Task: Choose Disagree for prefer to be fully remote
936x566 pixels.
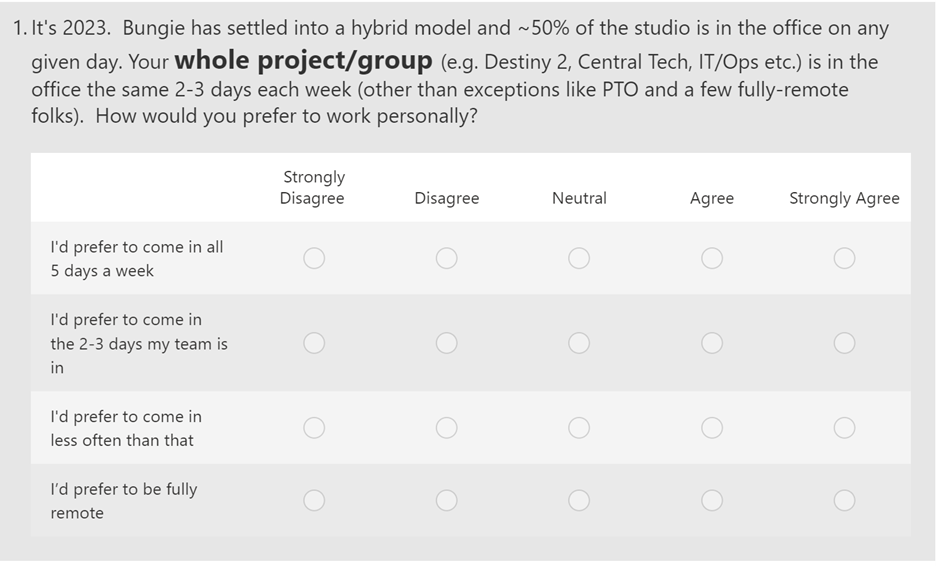Action: [x=447, y=500]
